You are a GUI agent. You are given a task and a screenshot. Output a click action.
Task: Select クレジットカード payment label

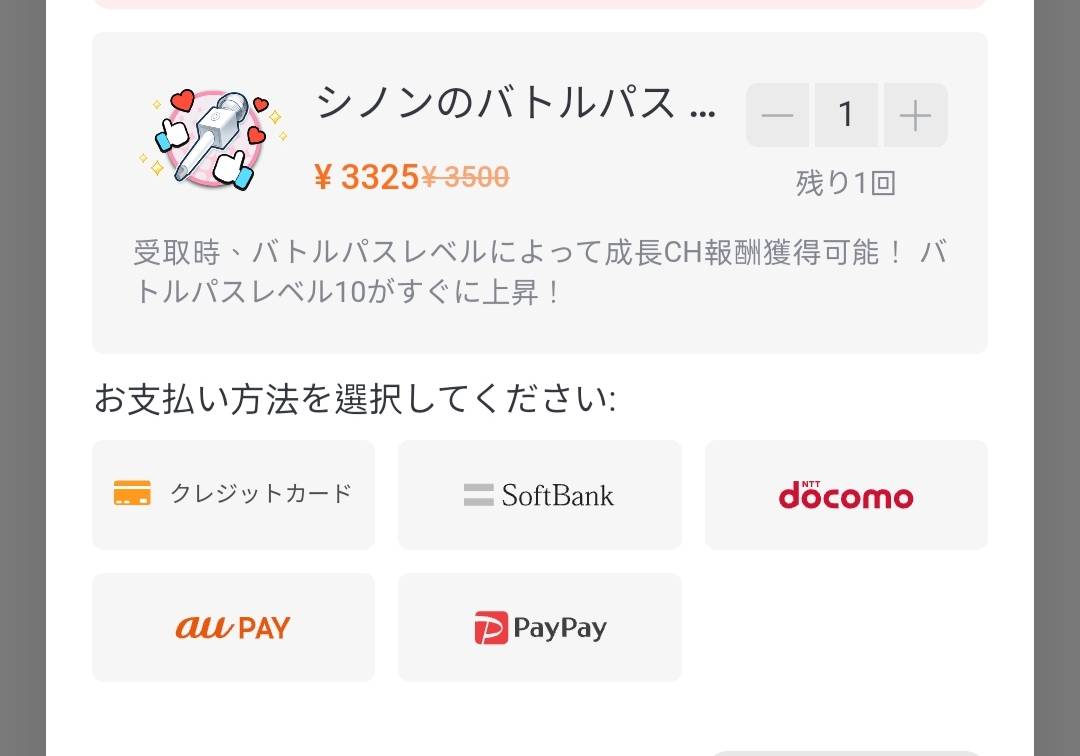coord(261,494)
